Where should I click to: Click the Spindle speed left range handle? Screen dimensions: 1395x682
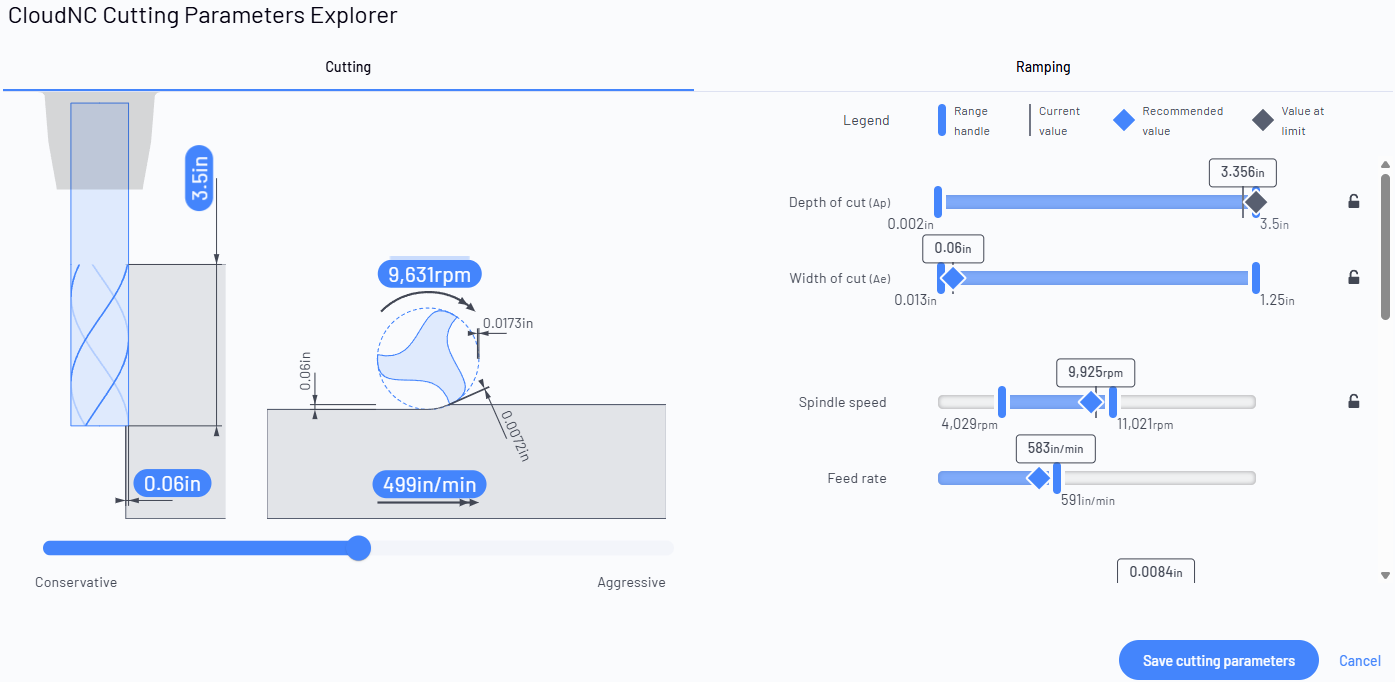coord(1002,402)
